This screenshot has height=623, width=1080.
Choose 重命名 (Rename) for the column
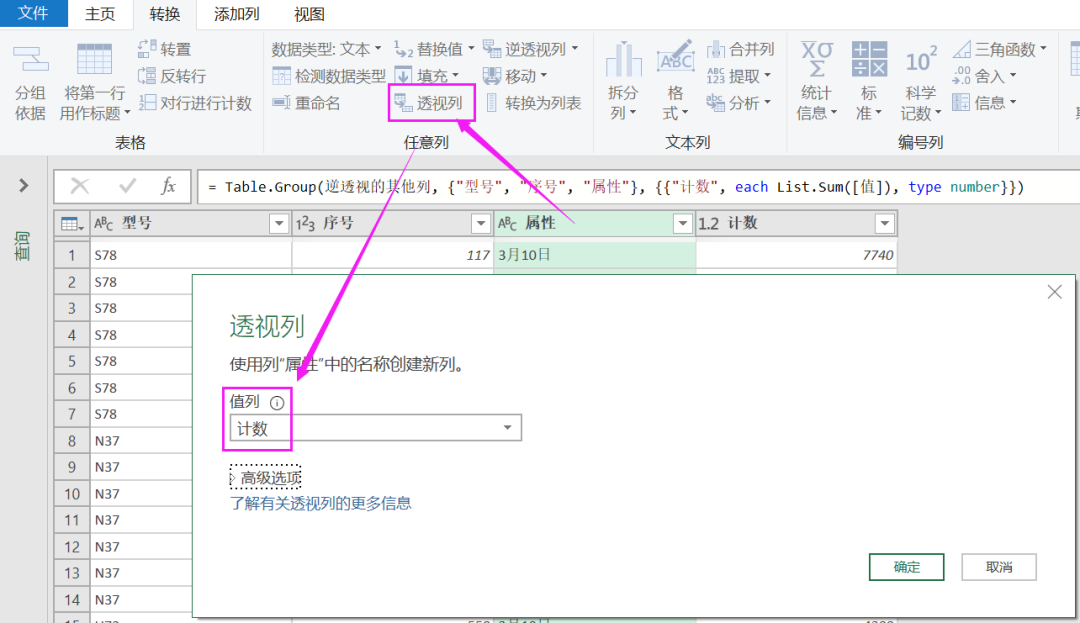tap(306, 103)
